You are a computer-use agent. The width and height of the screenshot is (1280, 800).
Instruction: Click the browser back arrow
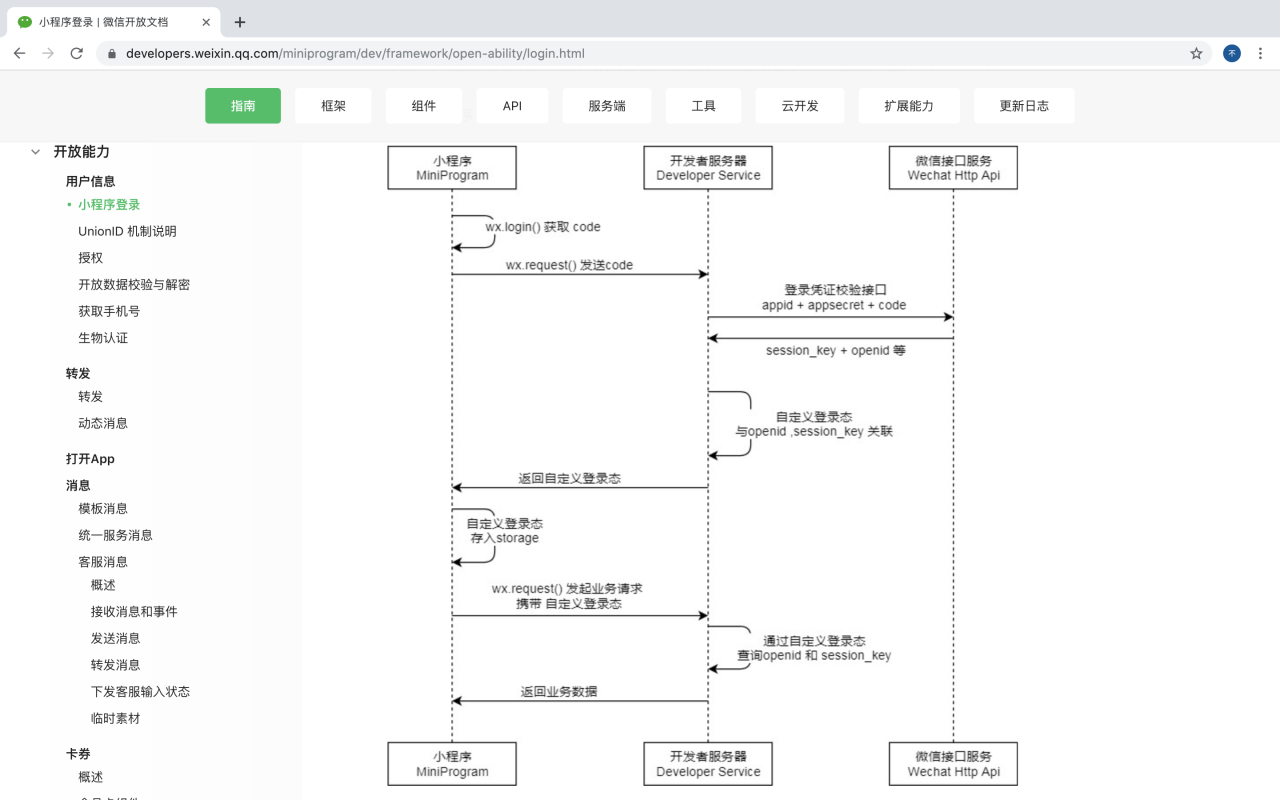19,54
